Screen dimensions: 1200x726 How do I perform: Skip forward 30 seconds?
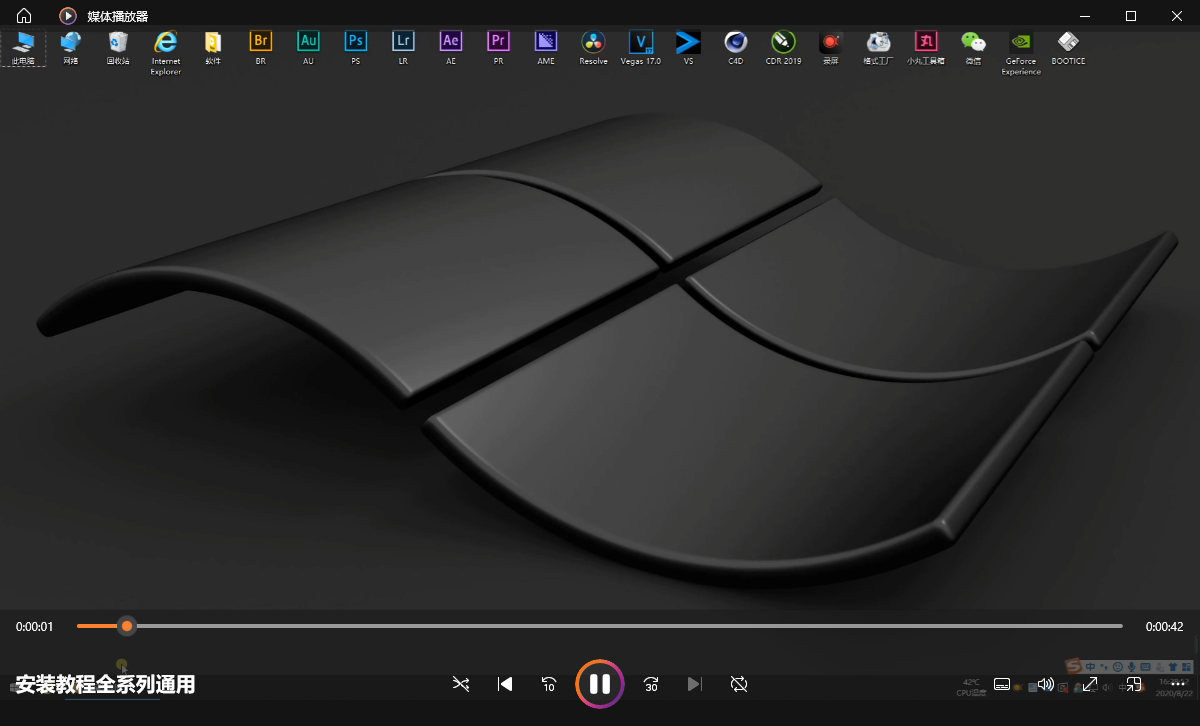pos(651,684)
